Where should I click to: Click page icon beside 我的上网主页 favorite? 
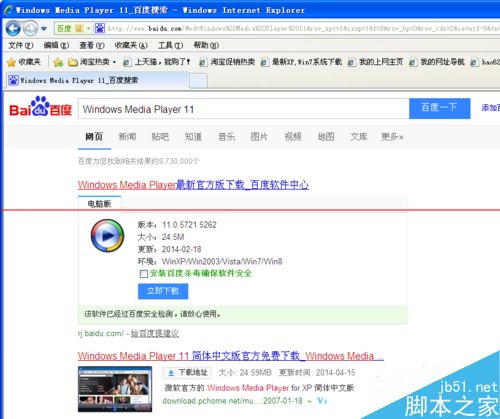(352, 62)
